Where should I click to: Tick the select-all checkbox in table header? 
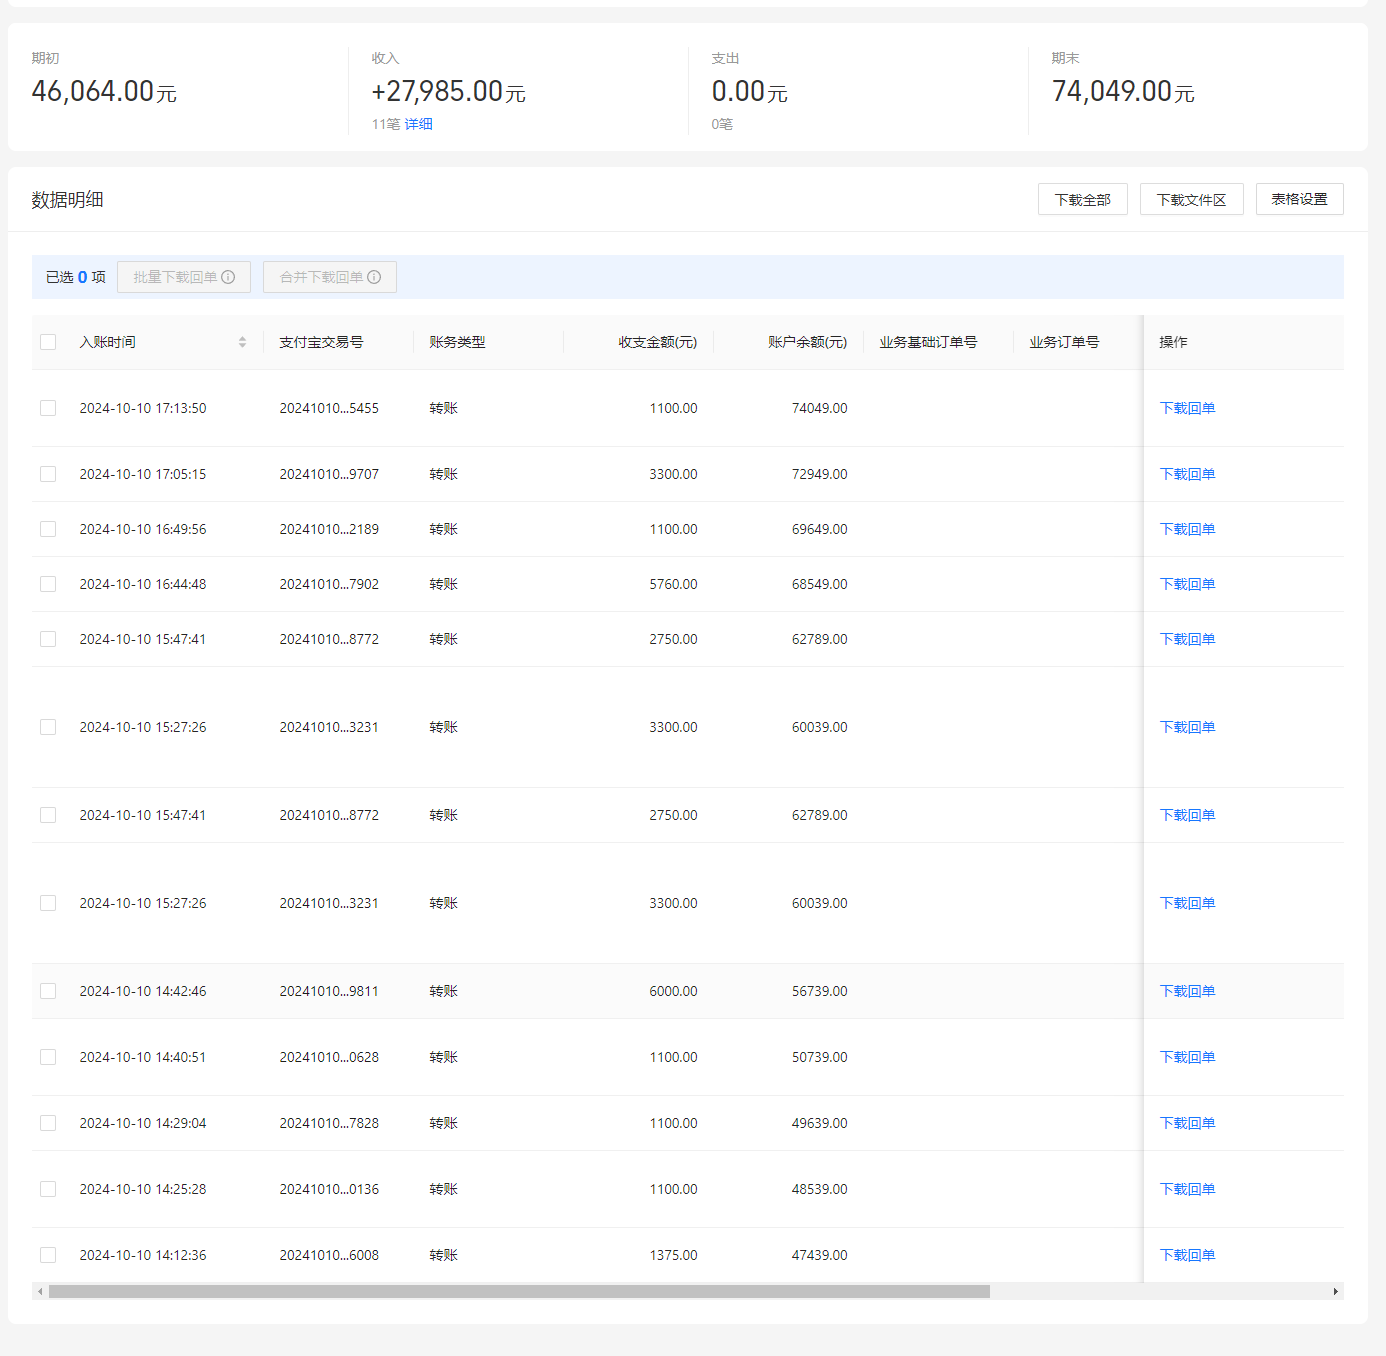point(48,342)
